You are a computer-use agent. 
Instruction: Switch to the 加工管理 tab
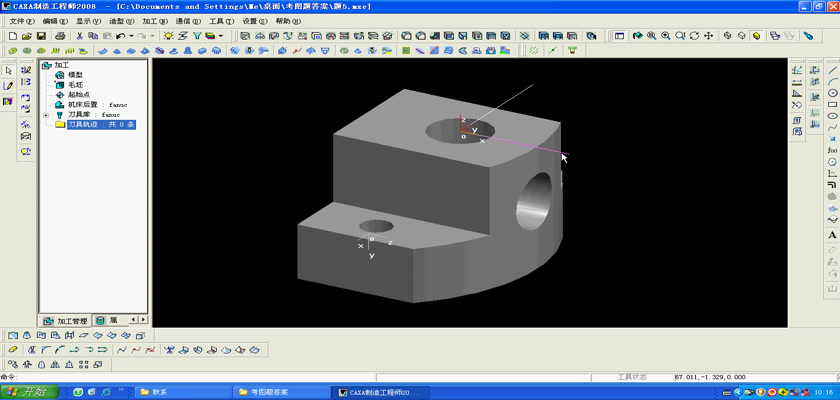[x=65, y=321]
